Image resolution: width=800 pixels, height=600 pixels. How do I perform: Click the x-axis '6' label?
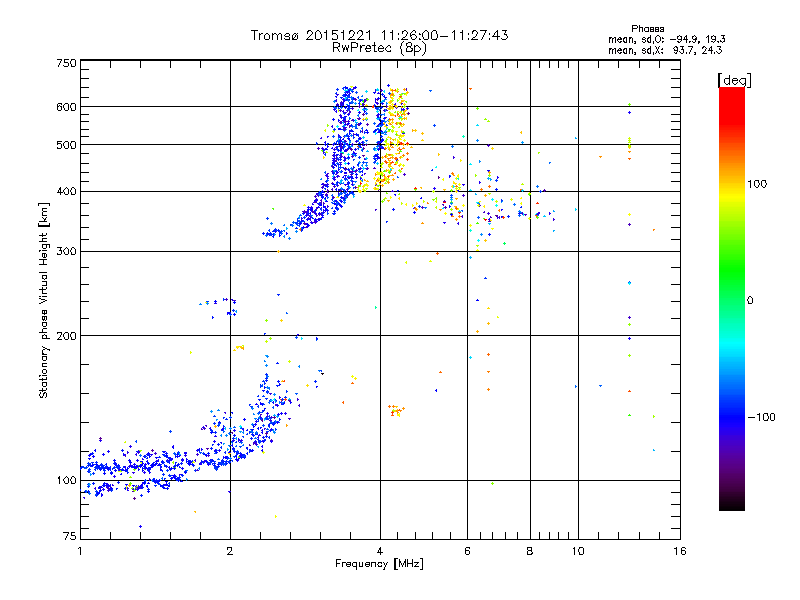[467, 551]
